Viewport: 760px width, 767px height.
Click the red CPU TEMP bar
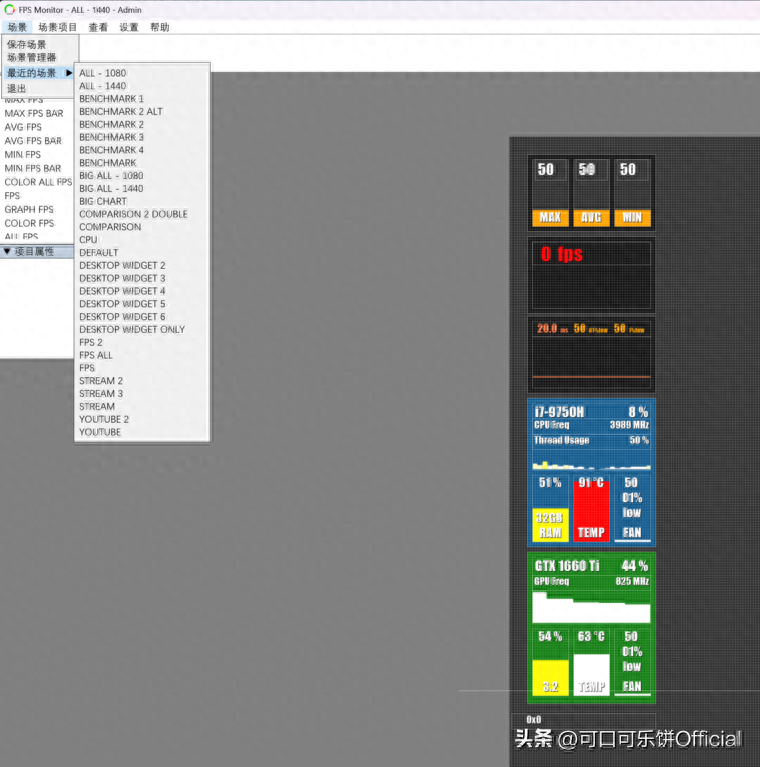click(x=591, y=511)
